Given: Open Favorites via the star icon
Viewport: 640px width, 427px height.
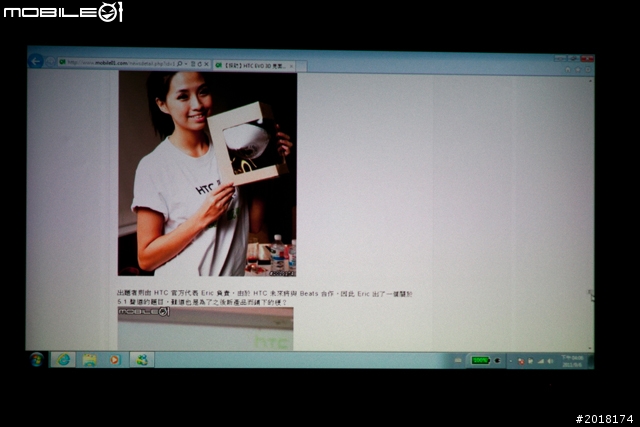Looking at the screenshot, I should 578,69.
